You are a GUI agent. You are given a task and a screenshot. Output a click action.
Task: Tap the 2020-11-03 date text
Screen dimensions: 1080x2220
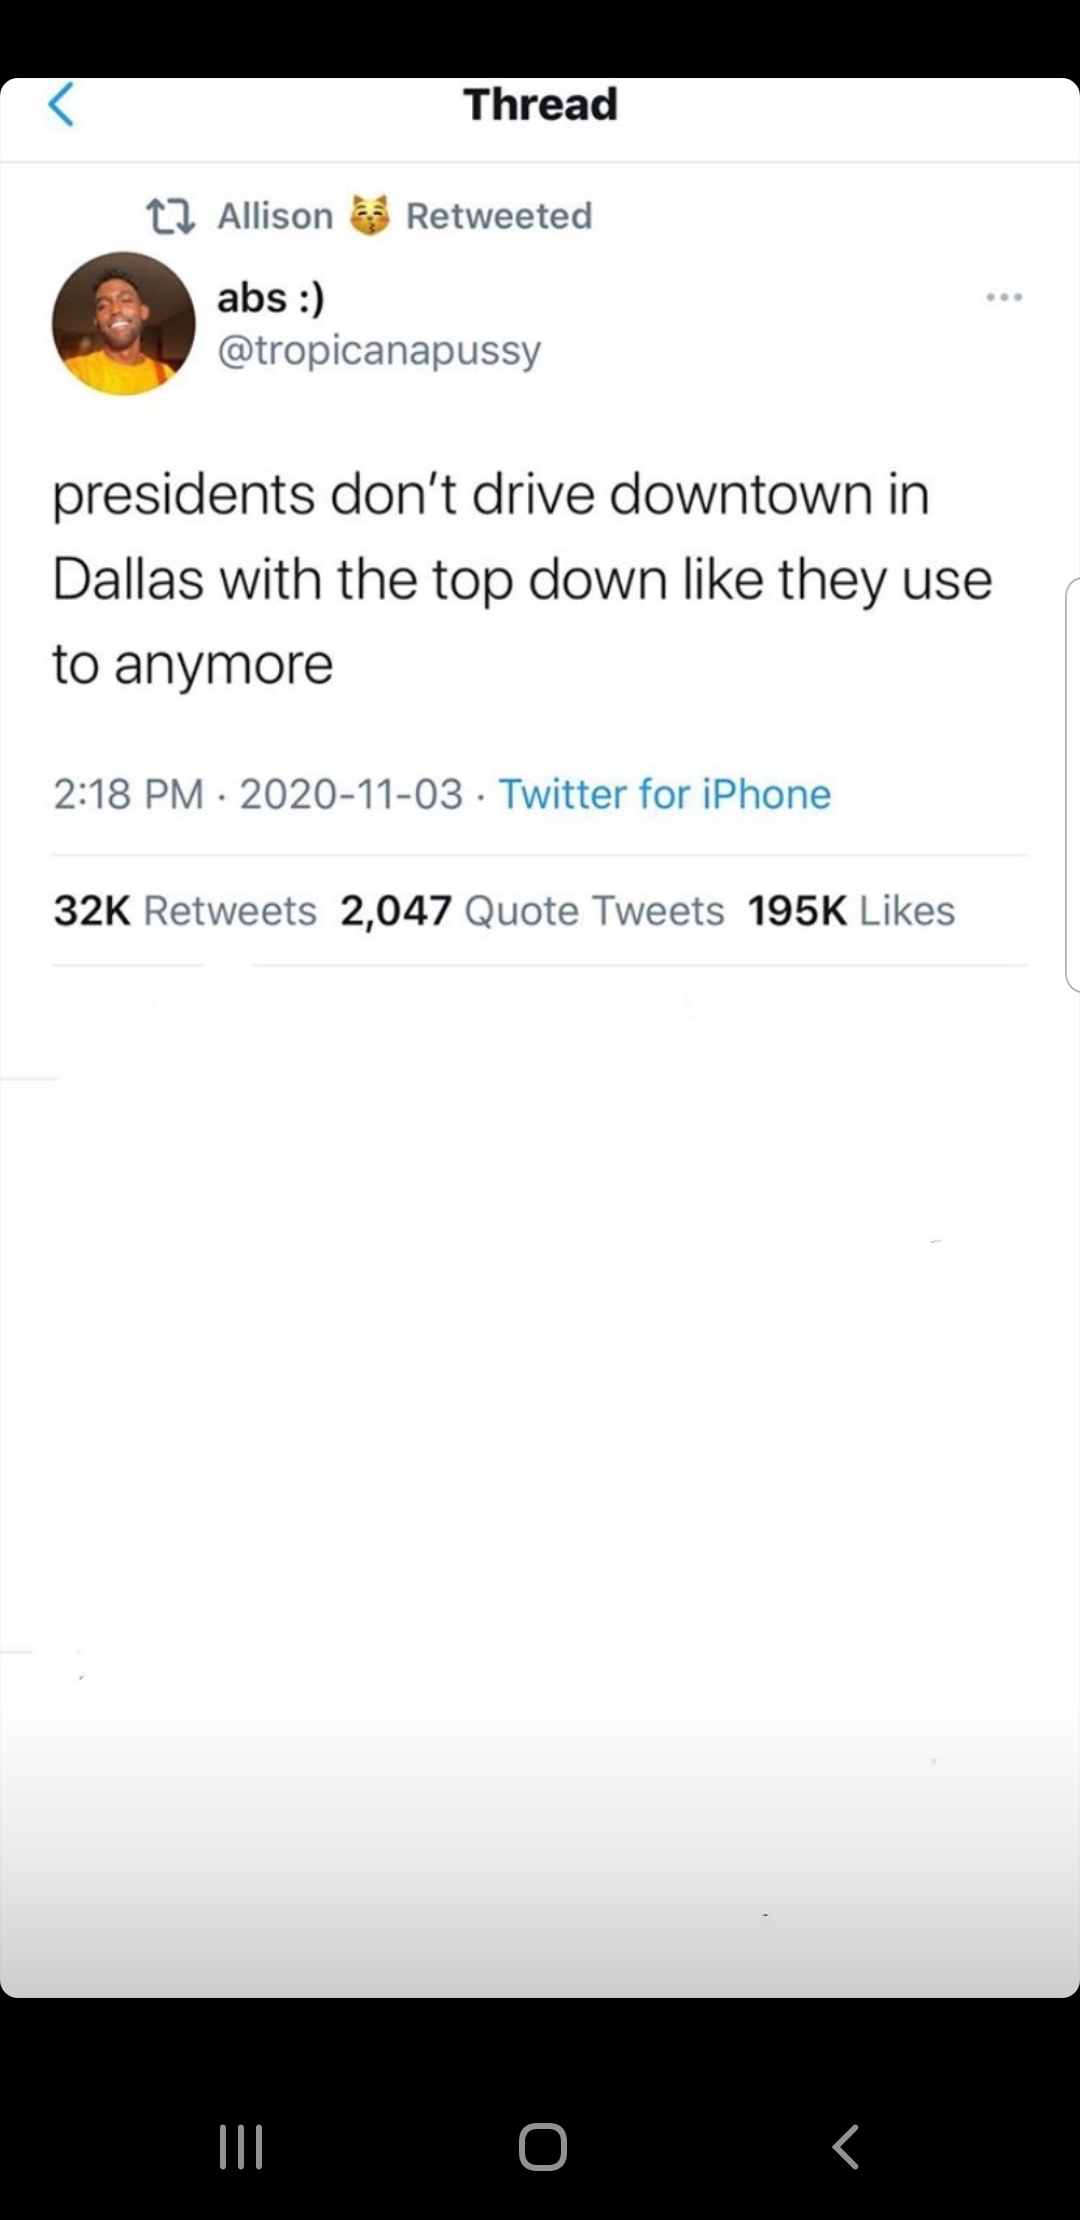pyautogui.click(x=351, y=794)
